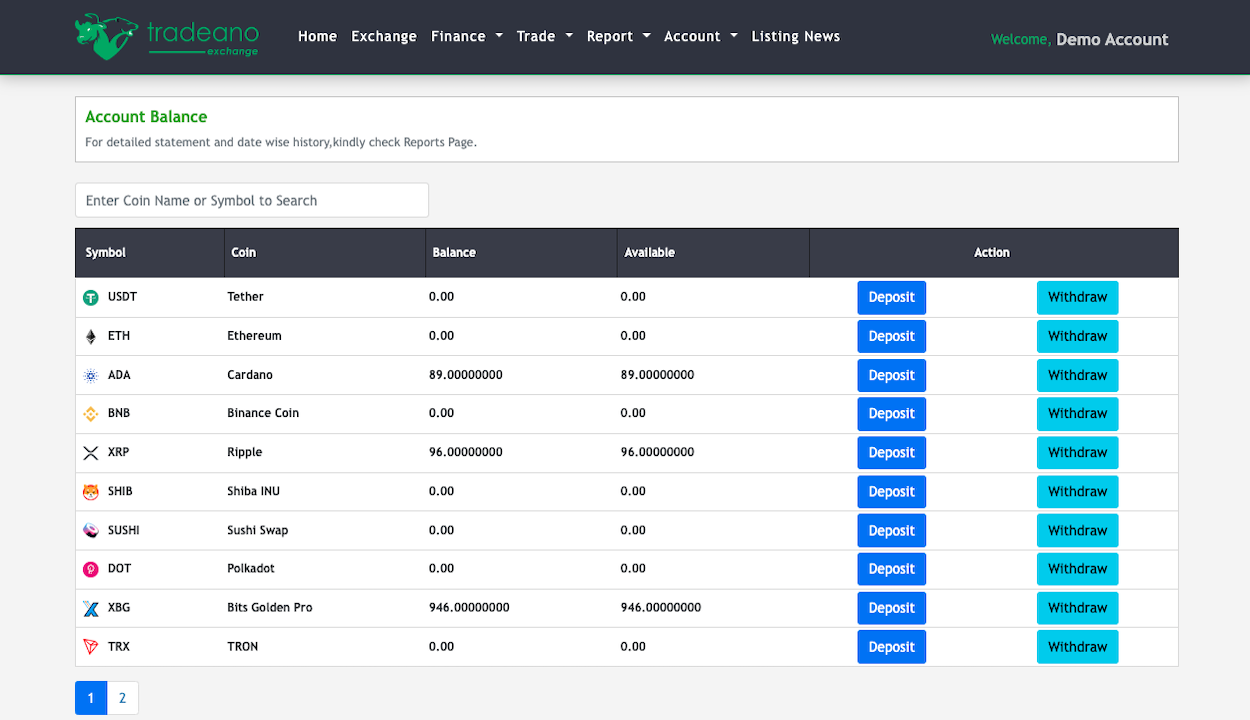Viewport: 1250px width, 720px height.
Task: Deposit SHIB Shiba INU
Action: click(892, 491)
